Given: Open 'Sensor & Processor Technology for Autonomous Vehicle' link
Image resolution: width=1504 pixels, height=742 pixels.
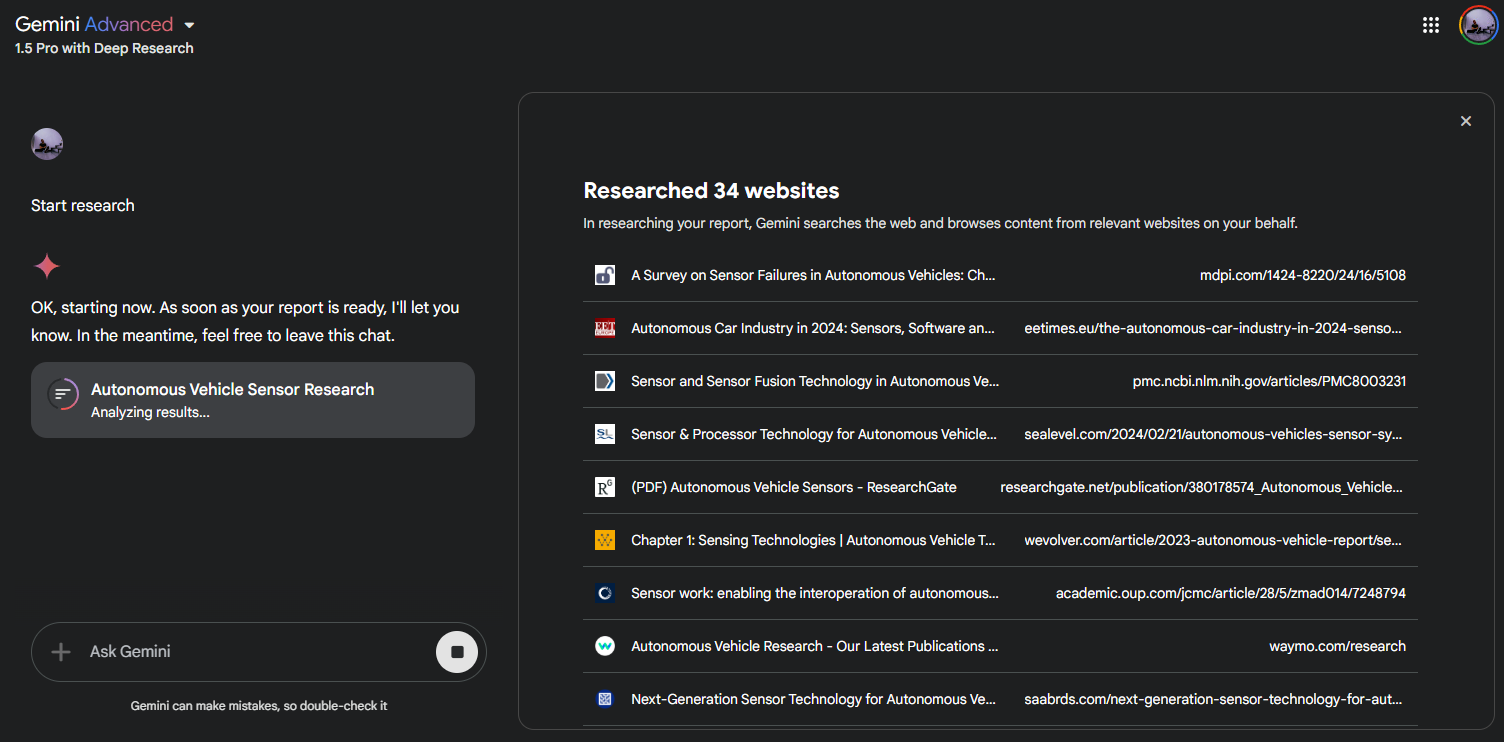Looking at the screenshot, I should [x=814, y=434].
